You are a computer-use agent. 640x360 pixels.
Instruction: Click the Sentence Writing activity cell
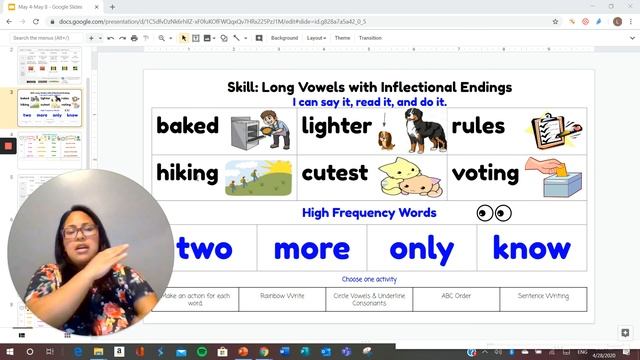pos(543,299)
